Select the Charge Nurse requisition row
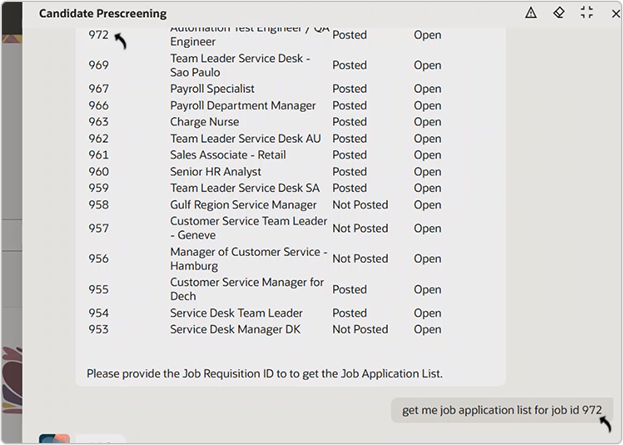623x445 pixels. tap(203, 122)
